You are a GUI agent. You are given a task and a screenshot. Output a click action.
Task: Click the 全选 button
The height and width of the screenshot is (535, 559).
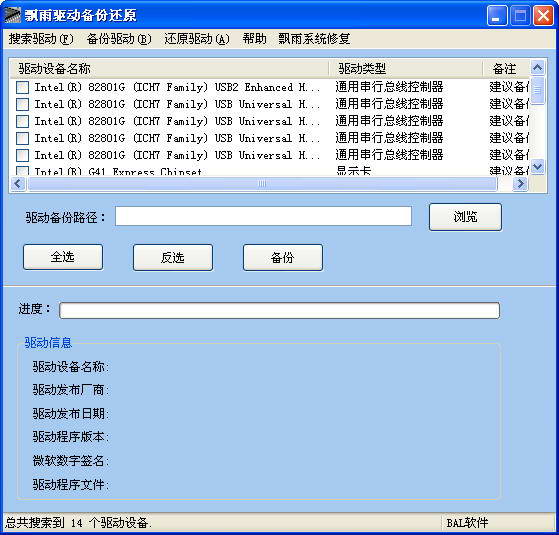tap(63, 257)
